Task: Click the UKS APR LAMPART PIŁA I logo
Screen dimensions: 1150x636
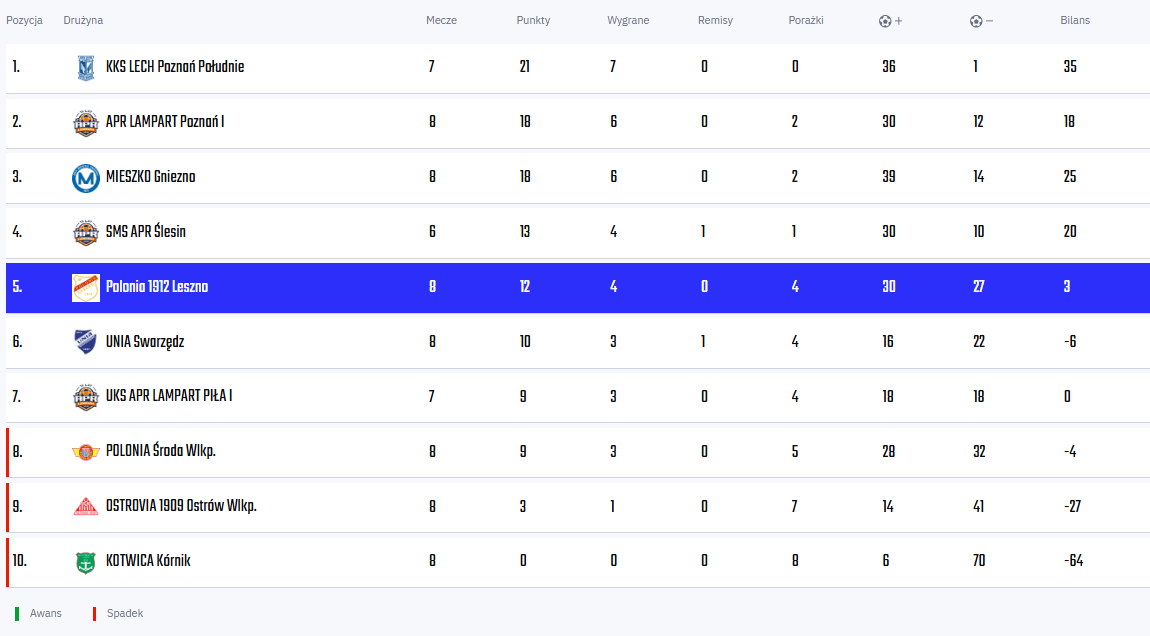Action: 86,397
